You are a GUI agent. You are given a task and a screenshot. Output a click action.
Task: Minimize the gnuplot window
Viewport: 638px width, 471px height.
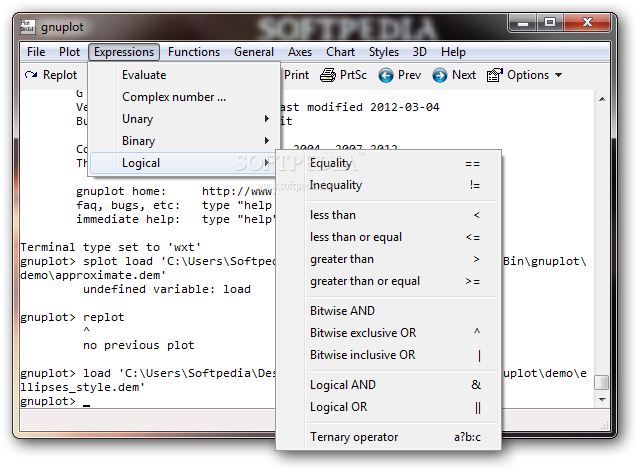pyautogui.click(x=522, y=23)
